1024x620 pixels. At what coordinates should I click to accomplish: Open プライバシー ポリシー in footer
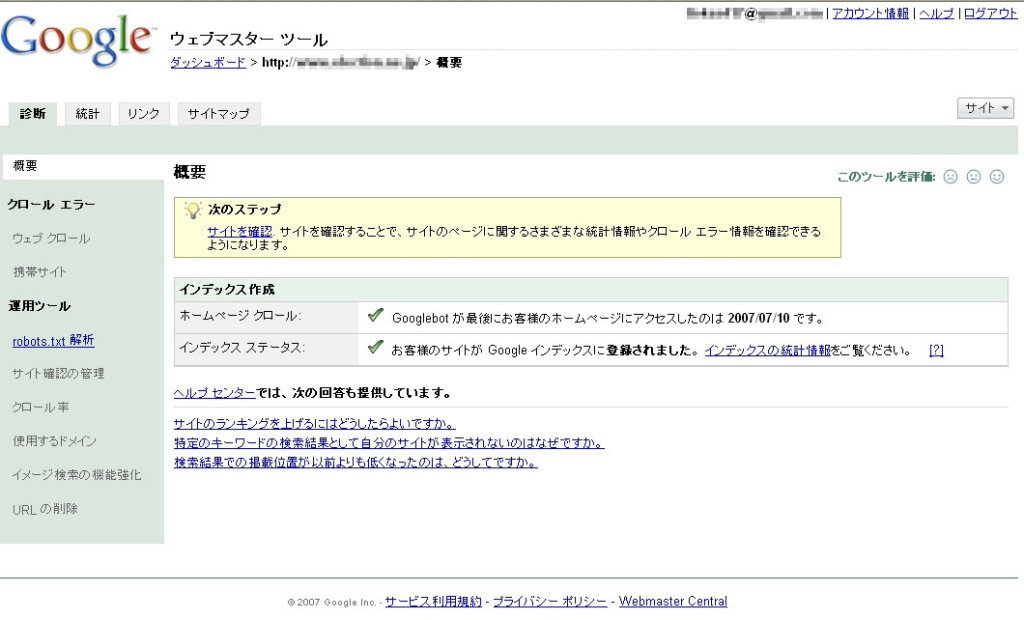click(x=549, y=601)
